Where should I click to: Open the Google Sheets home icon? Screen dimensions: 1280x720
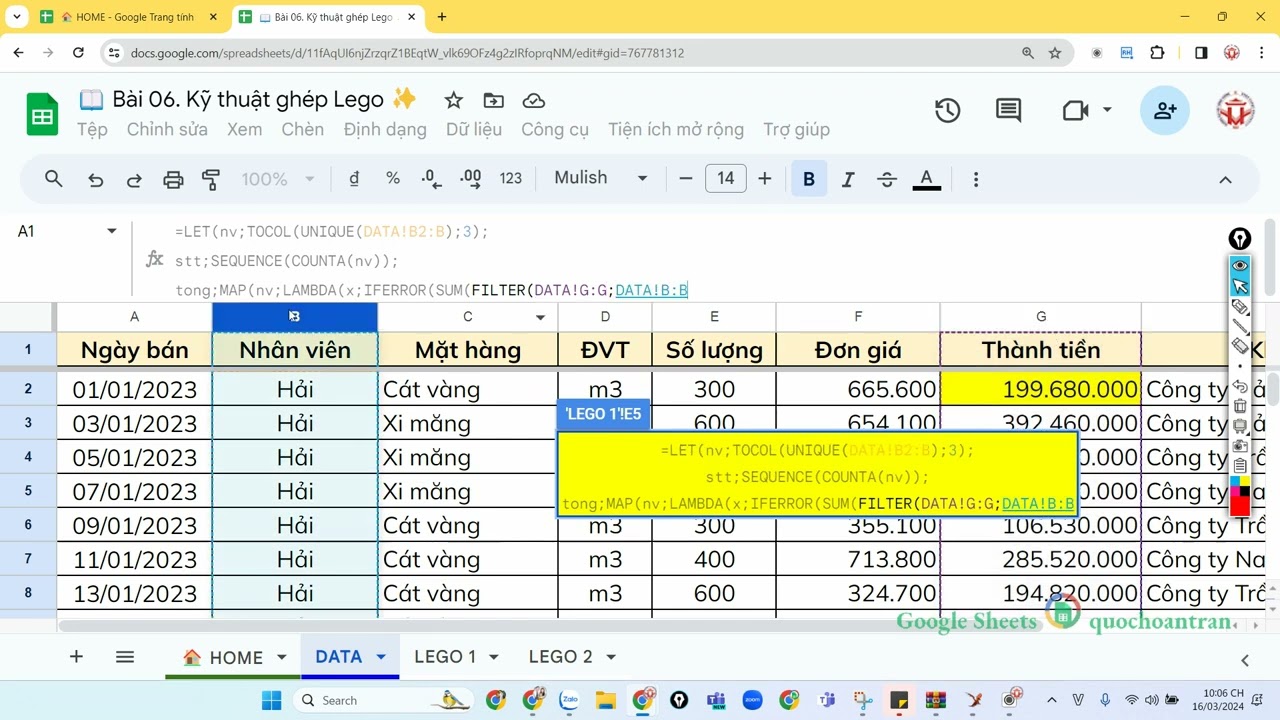(42, 114)
